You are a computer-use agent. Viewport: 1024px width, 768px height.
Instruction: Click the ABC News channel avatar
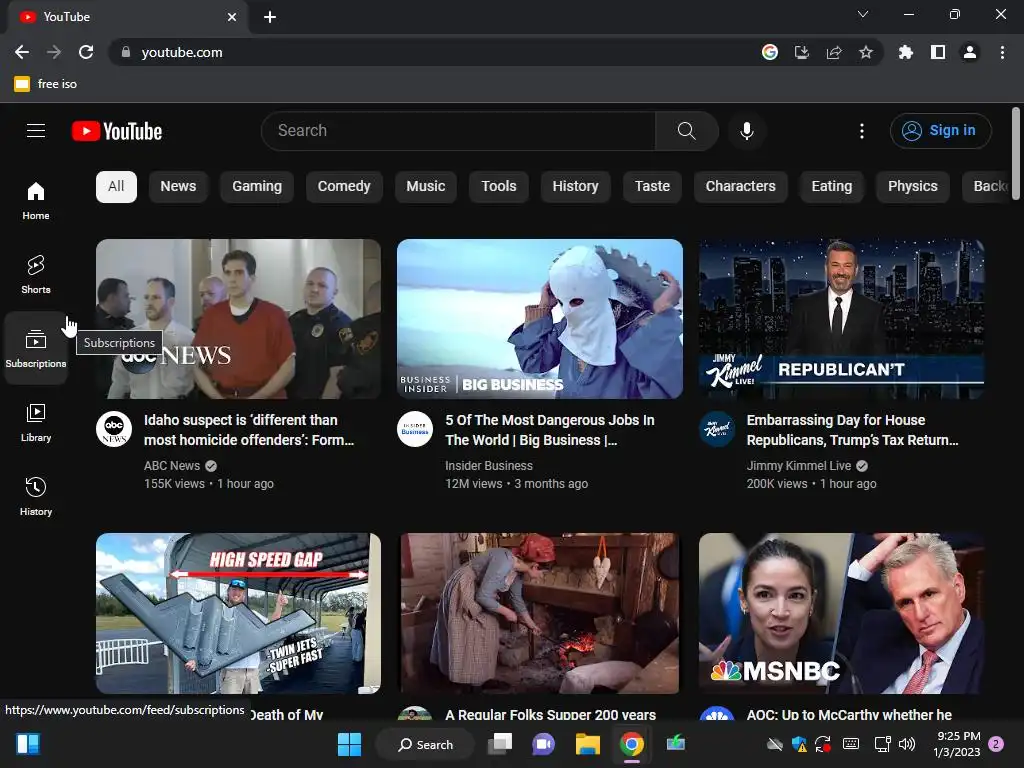114,429
